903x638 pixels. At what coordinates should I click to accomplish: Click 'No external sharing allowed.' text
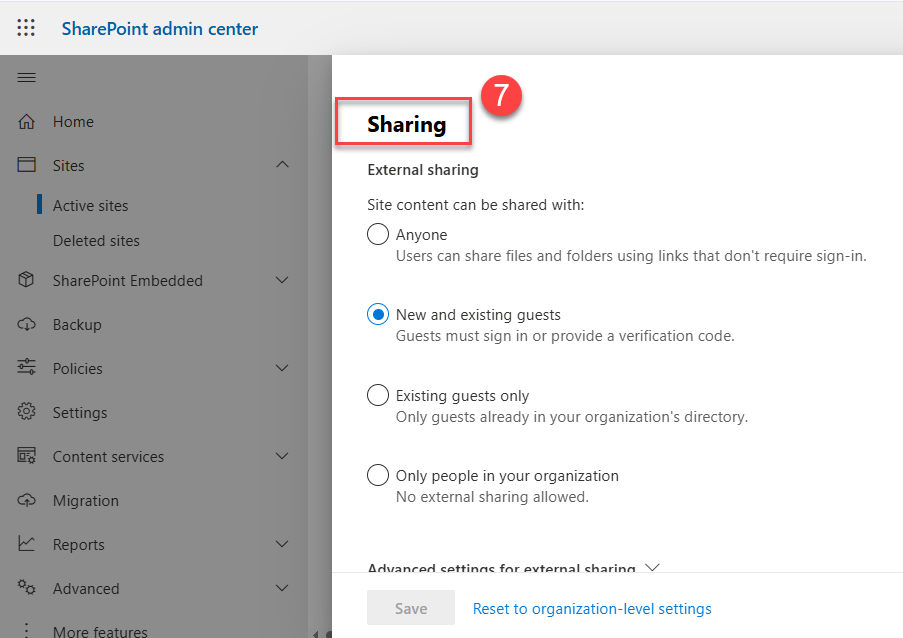tap(492, 497)
